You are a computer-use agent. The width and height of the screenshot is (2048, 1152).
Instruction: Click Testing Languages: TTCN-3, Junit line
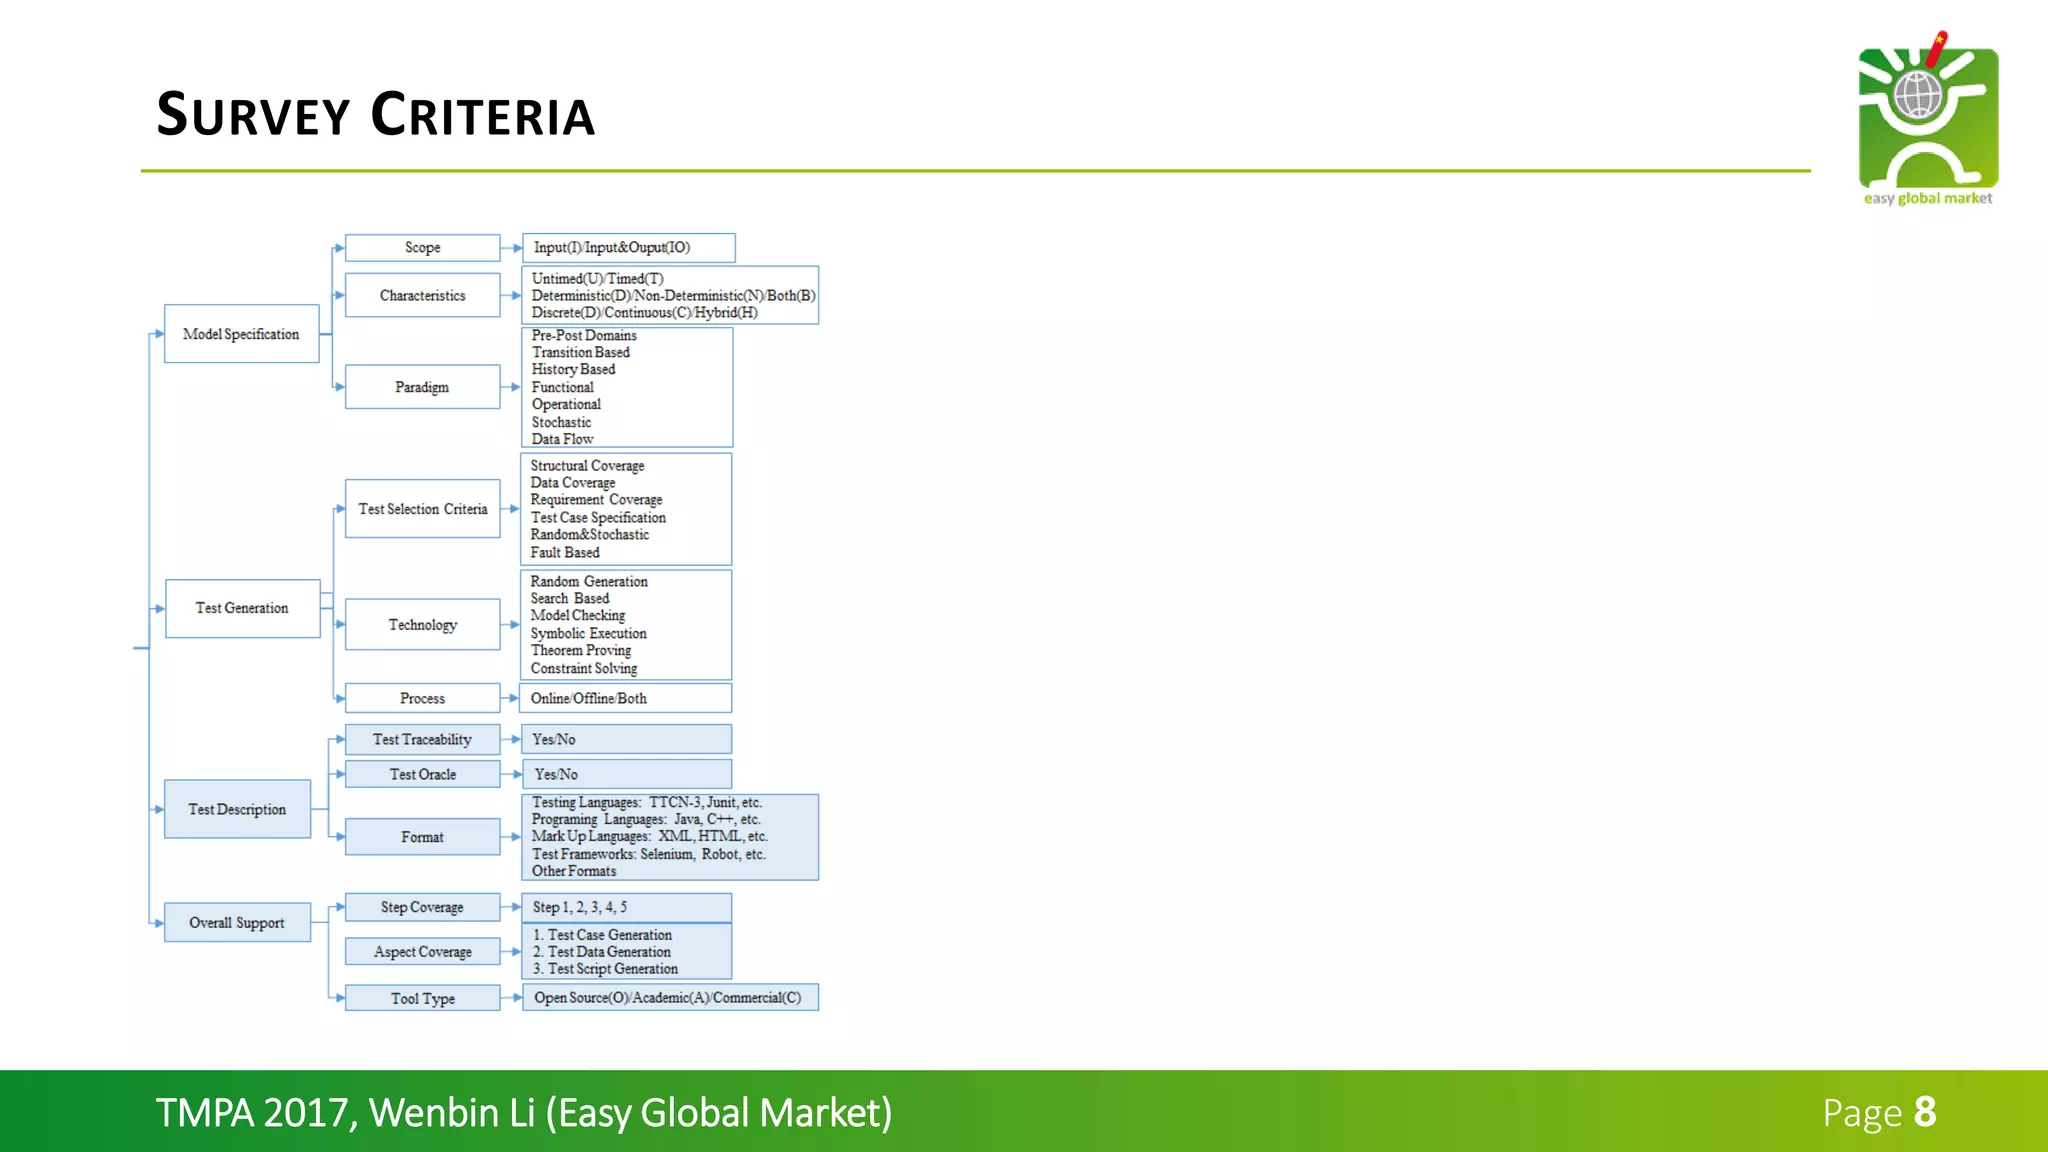point(647,803)
